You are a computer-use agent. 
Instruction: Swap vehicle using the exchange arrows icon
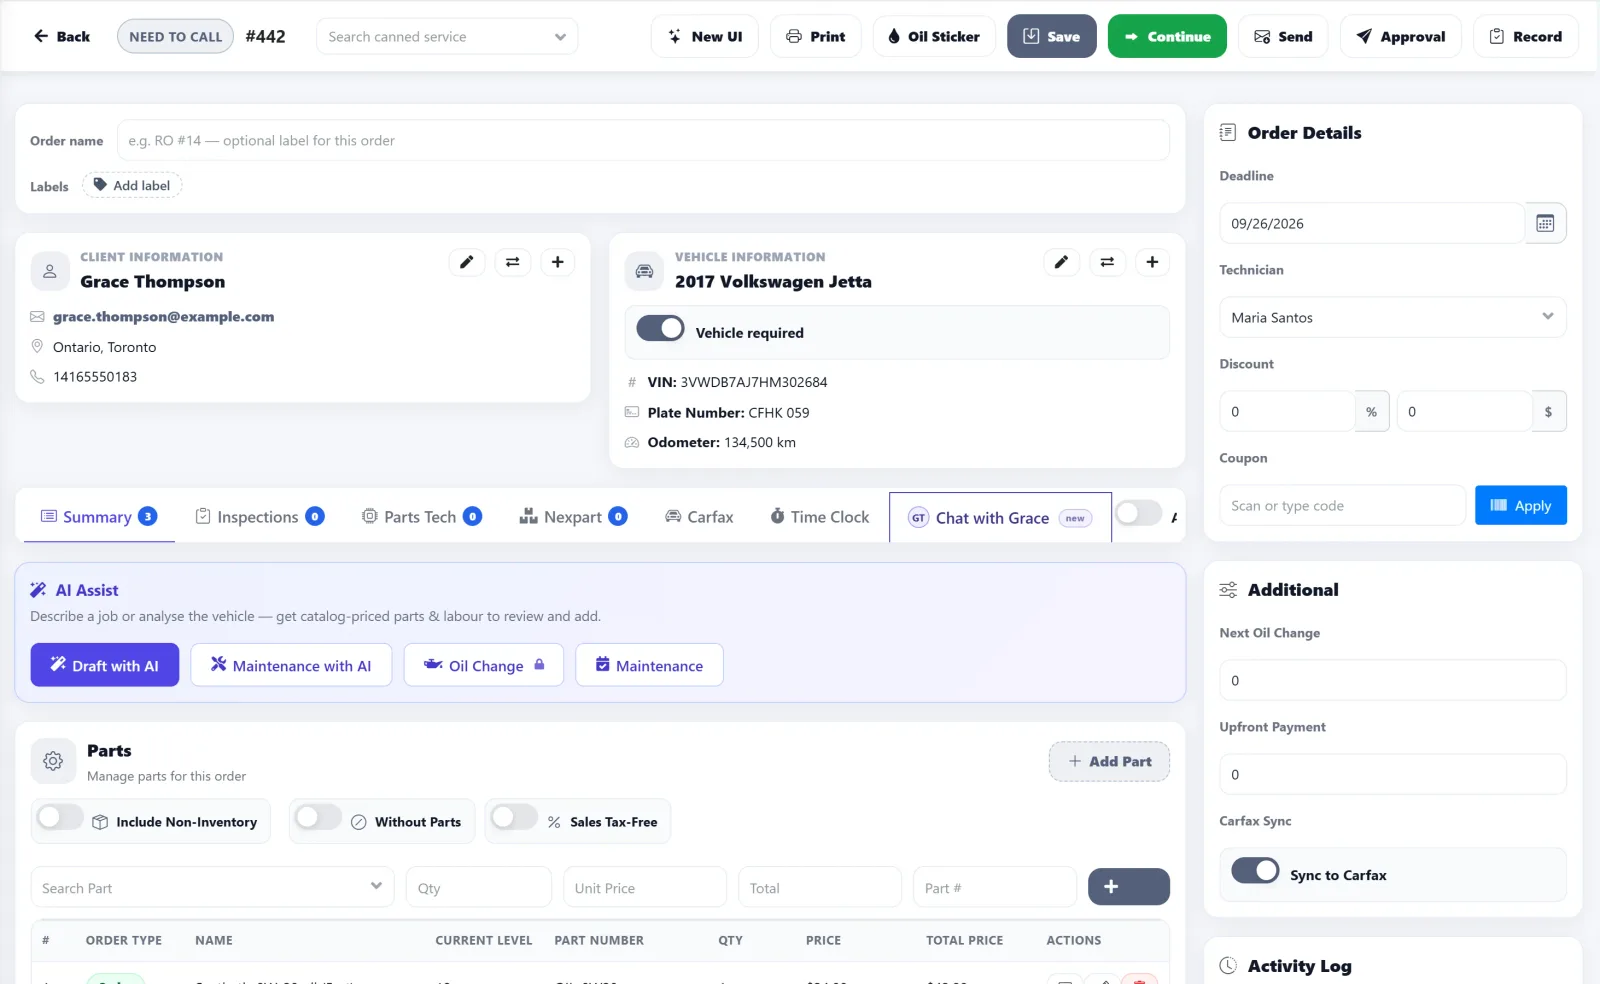(x=1107, y=262)
